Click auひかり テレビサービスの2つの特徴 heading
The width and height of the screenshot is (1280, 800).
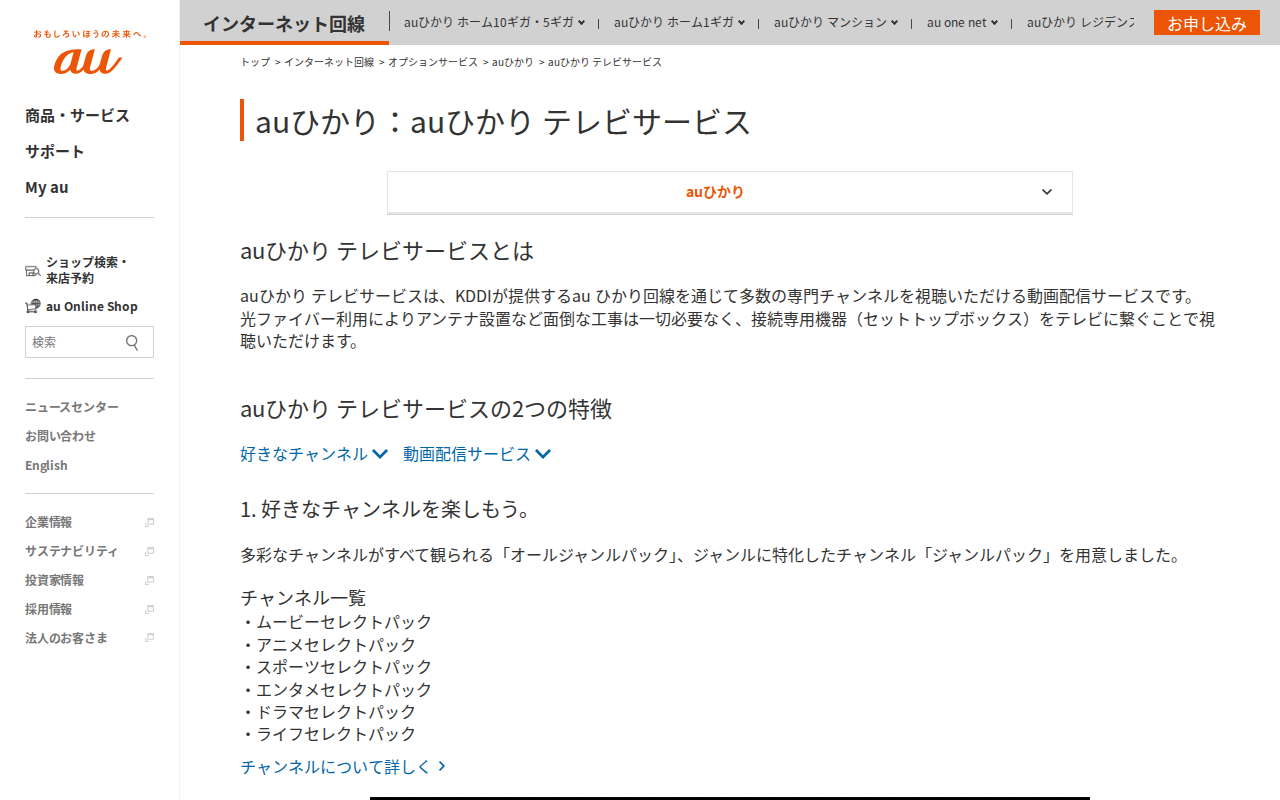click(426, 409)
